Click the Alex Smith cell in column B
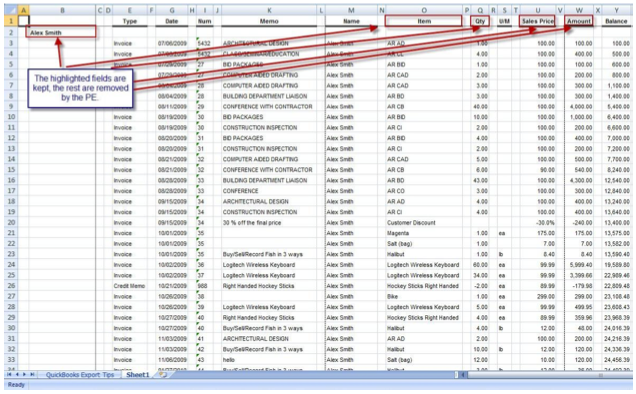636x394 pixels. [62, 32]
